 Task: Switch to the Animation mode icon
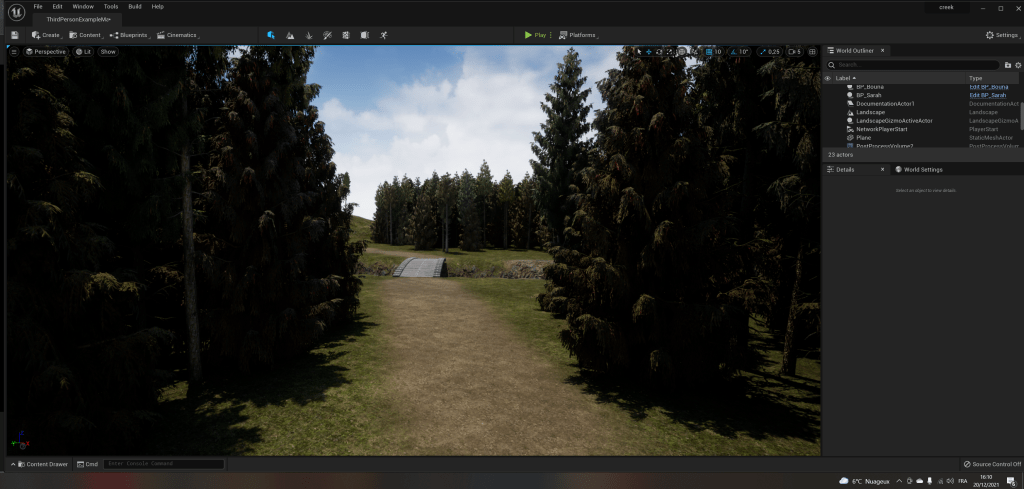tap(383, 35)
